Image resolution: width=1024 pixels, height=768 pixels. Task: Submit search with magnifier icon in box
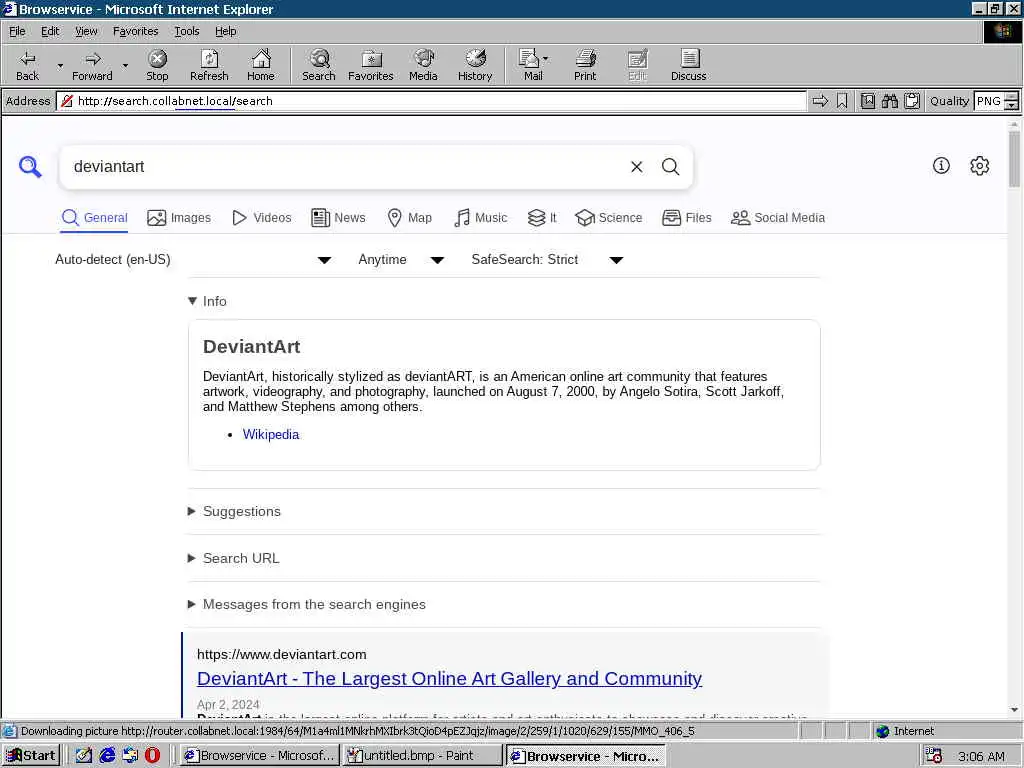tap(671, 167)
